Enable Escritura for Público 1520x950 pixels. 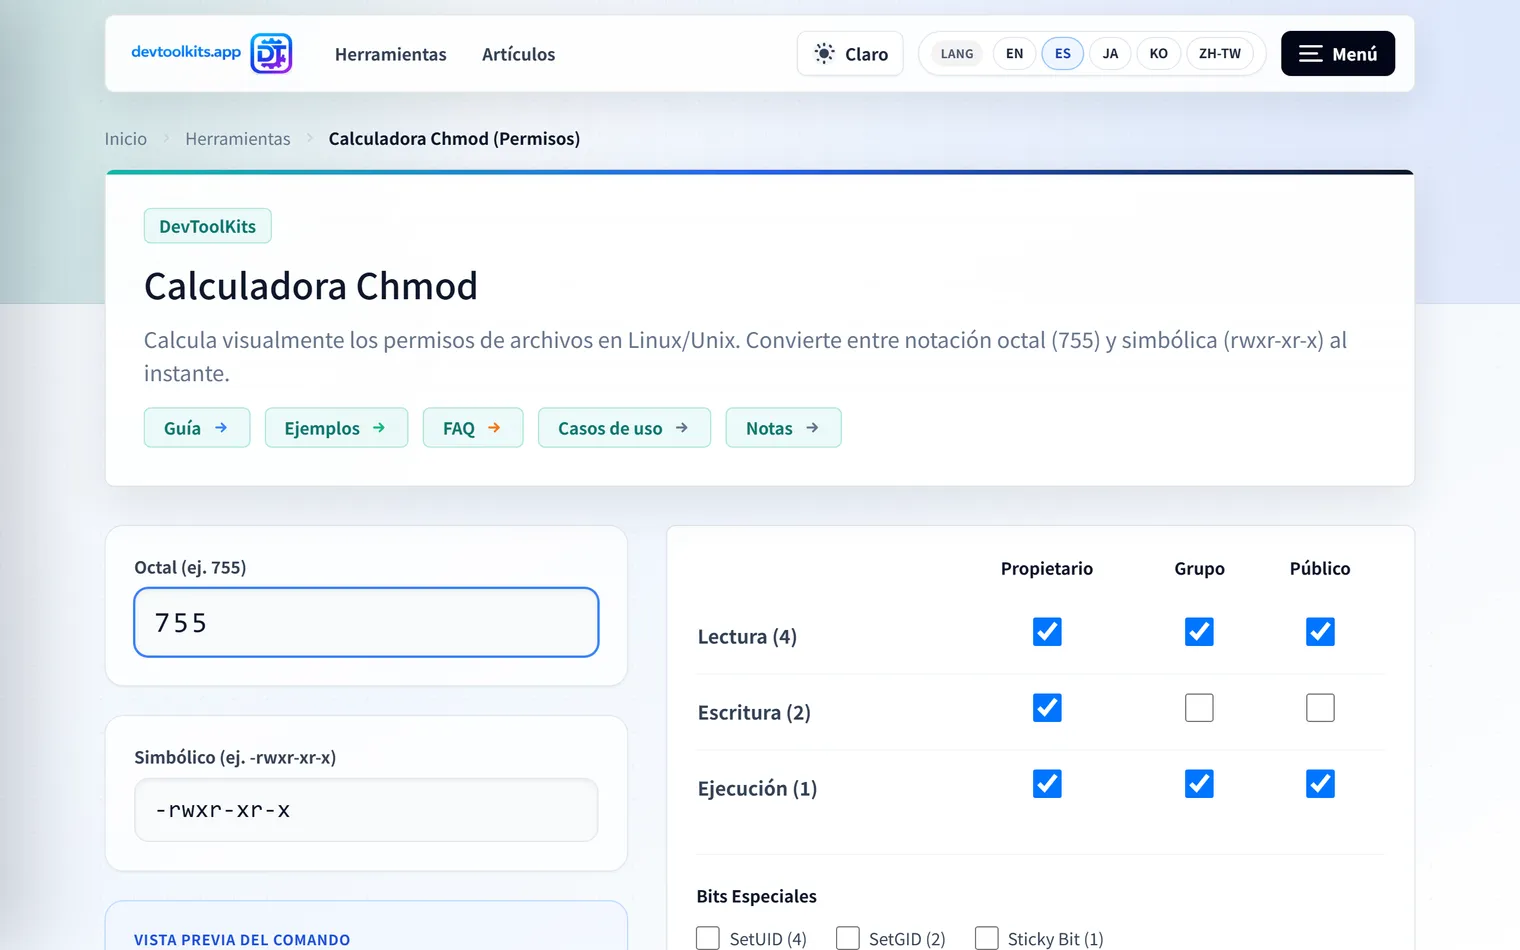(1320, 708)
